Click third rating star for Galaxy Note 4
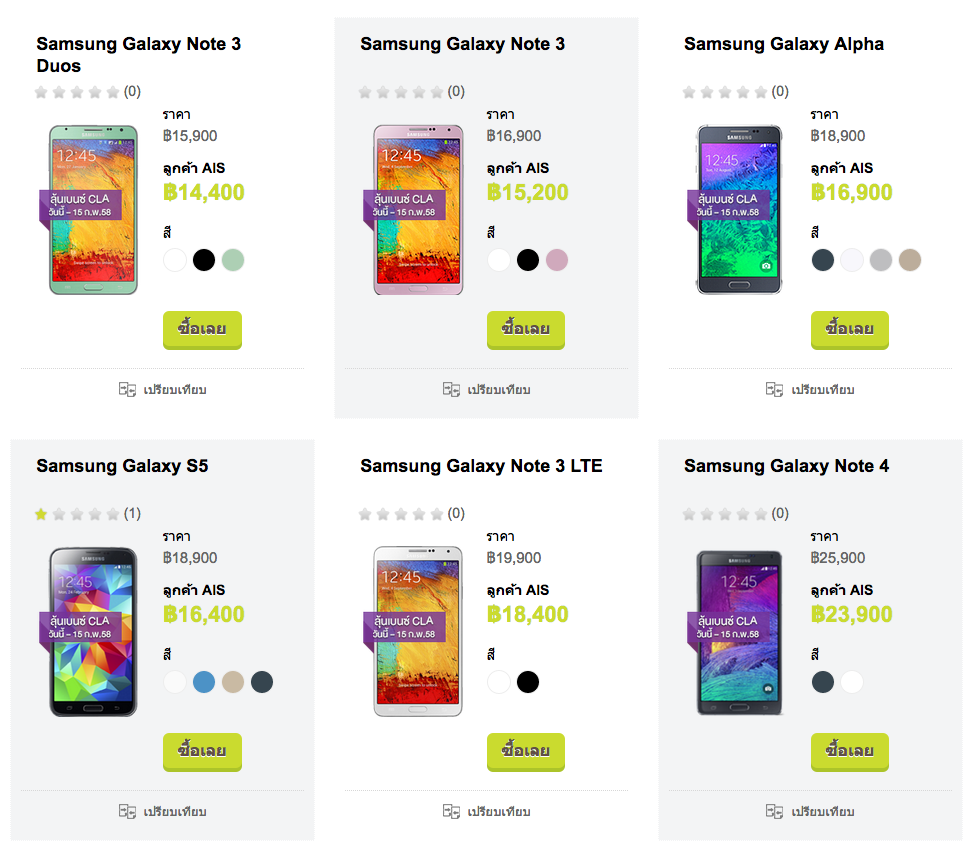The width and height of the screenshot is (976, 853). [x=725, y=514]
